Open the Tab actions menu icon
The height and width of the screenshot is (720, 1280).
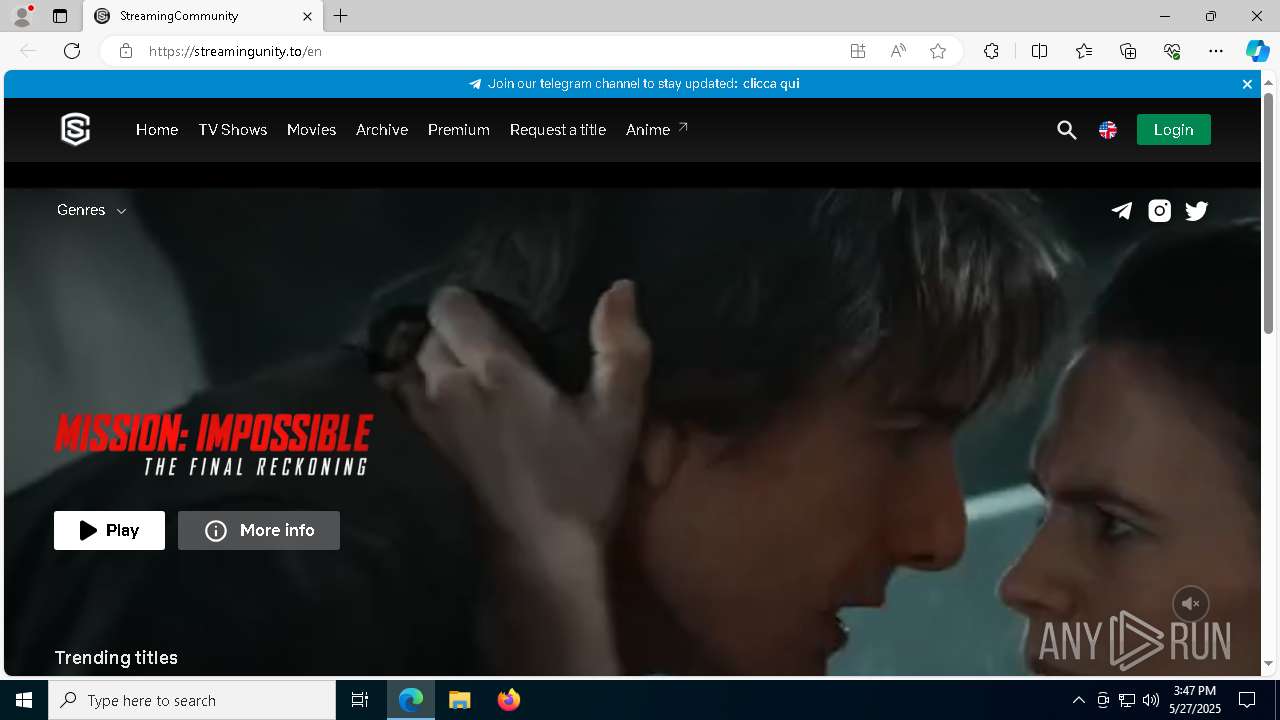(60, 16)
